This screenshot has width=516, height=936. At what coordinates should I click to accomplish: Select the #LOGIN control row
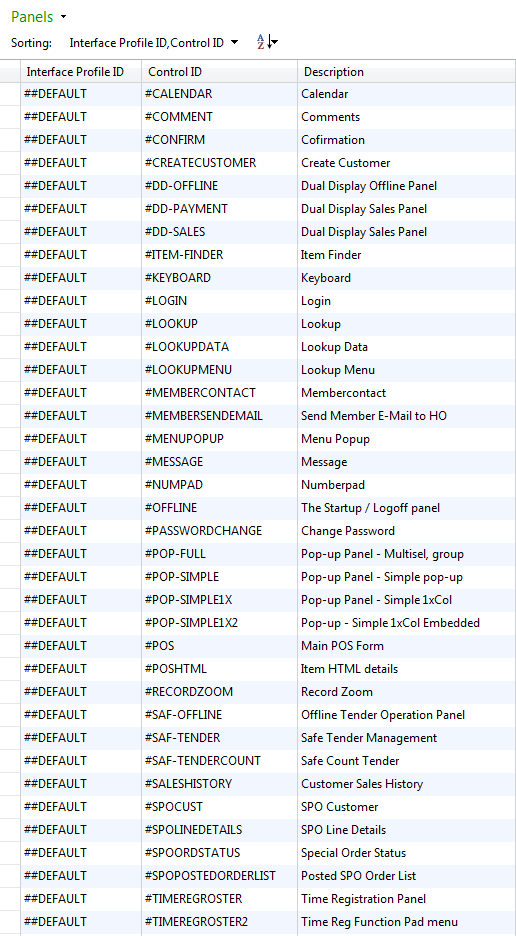(268, 301)
